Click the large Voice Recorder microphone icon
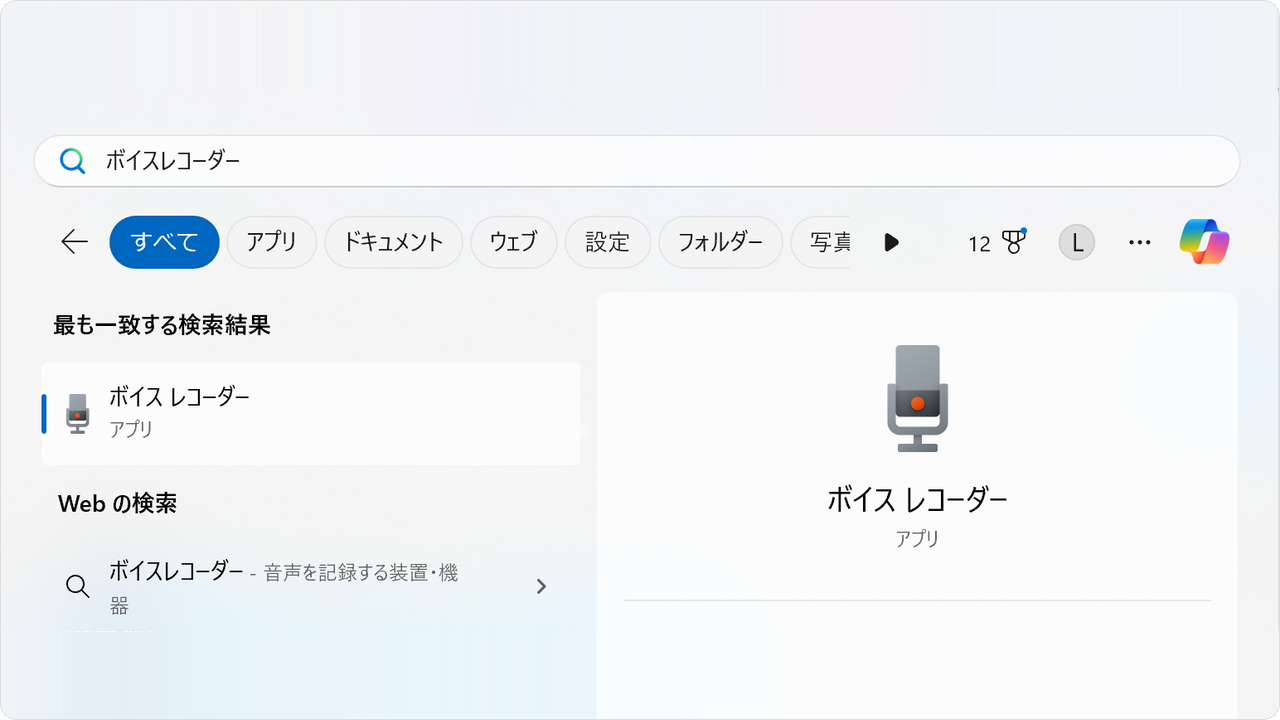The height and width of the screenshot is (720, 1280). tap(917, 399)
